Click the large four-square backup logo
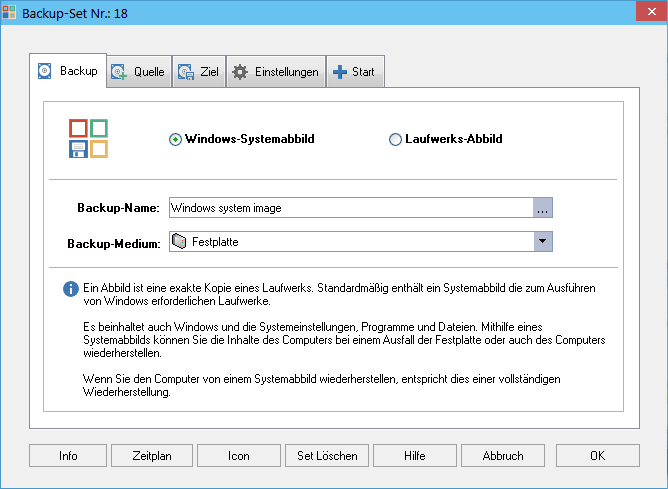This screenshot has height=489, width=668. click(x=88, y=138)
